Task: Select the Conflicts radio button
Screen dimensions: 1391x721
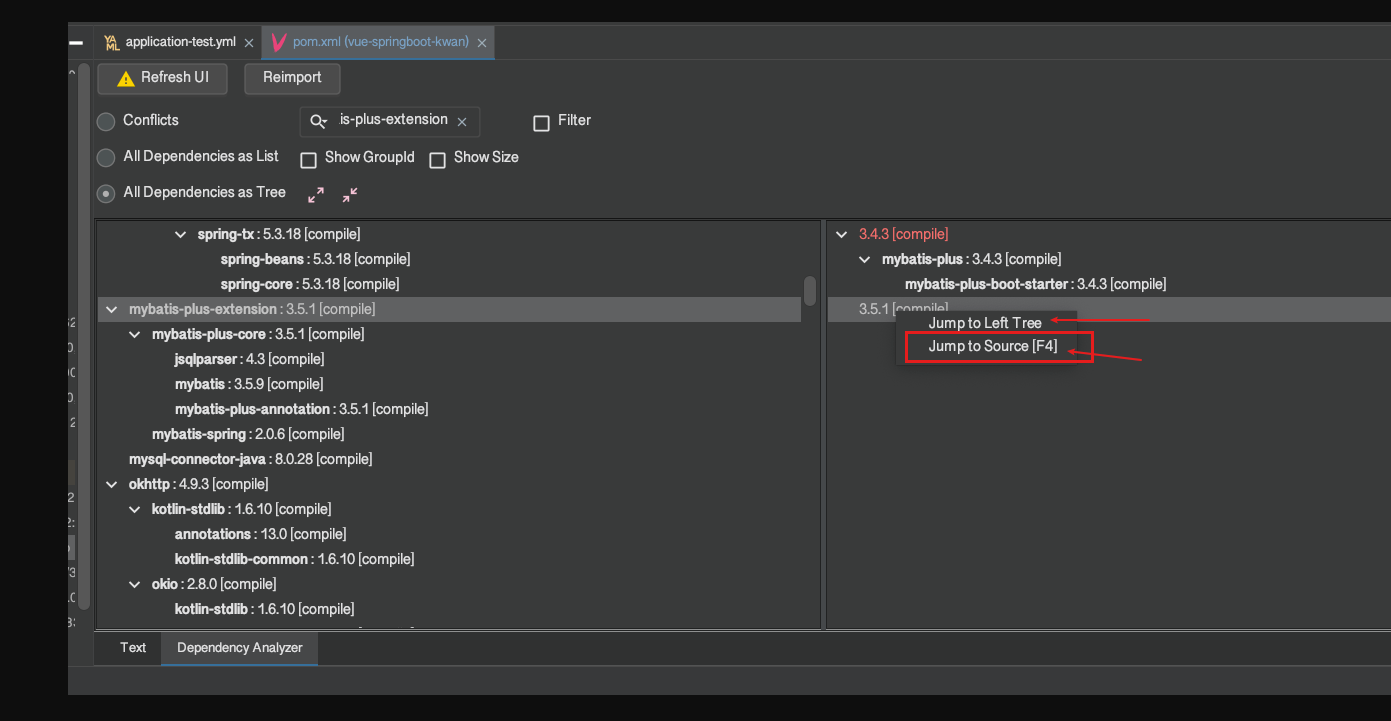Action: pos(106,122)
